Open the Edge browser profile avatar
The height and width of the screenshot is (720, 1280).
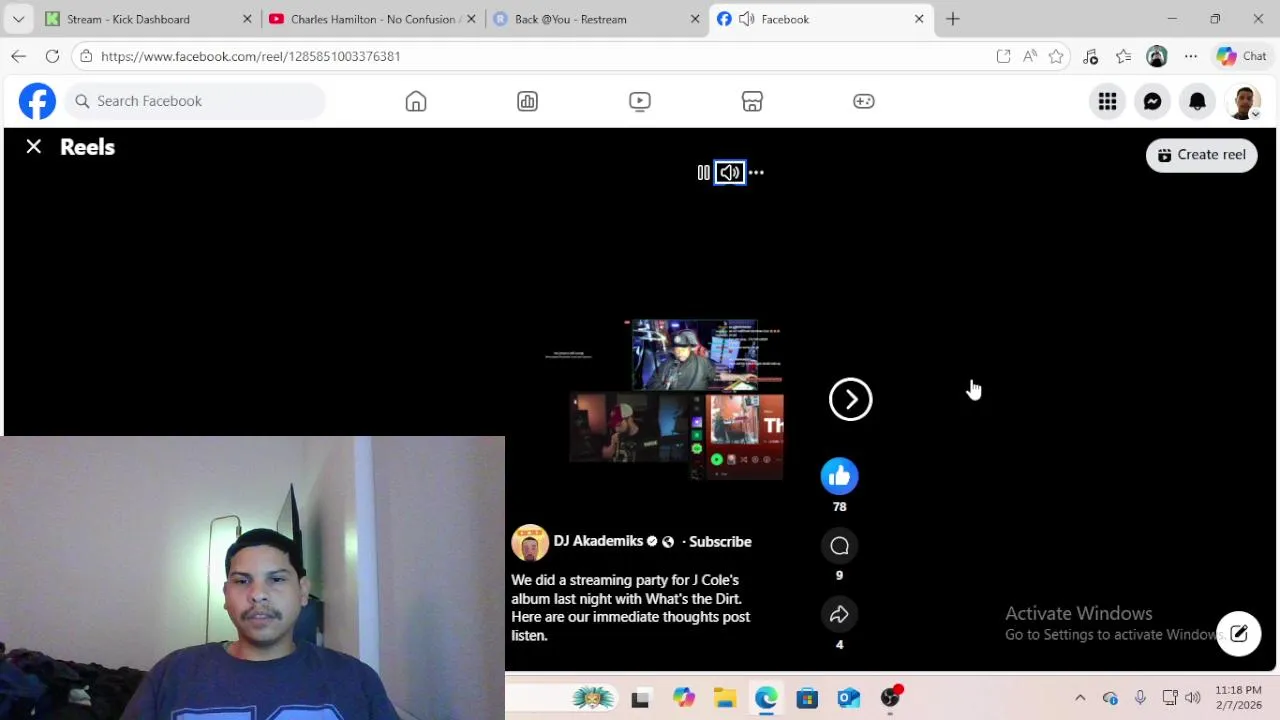click(1157, 56)
